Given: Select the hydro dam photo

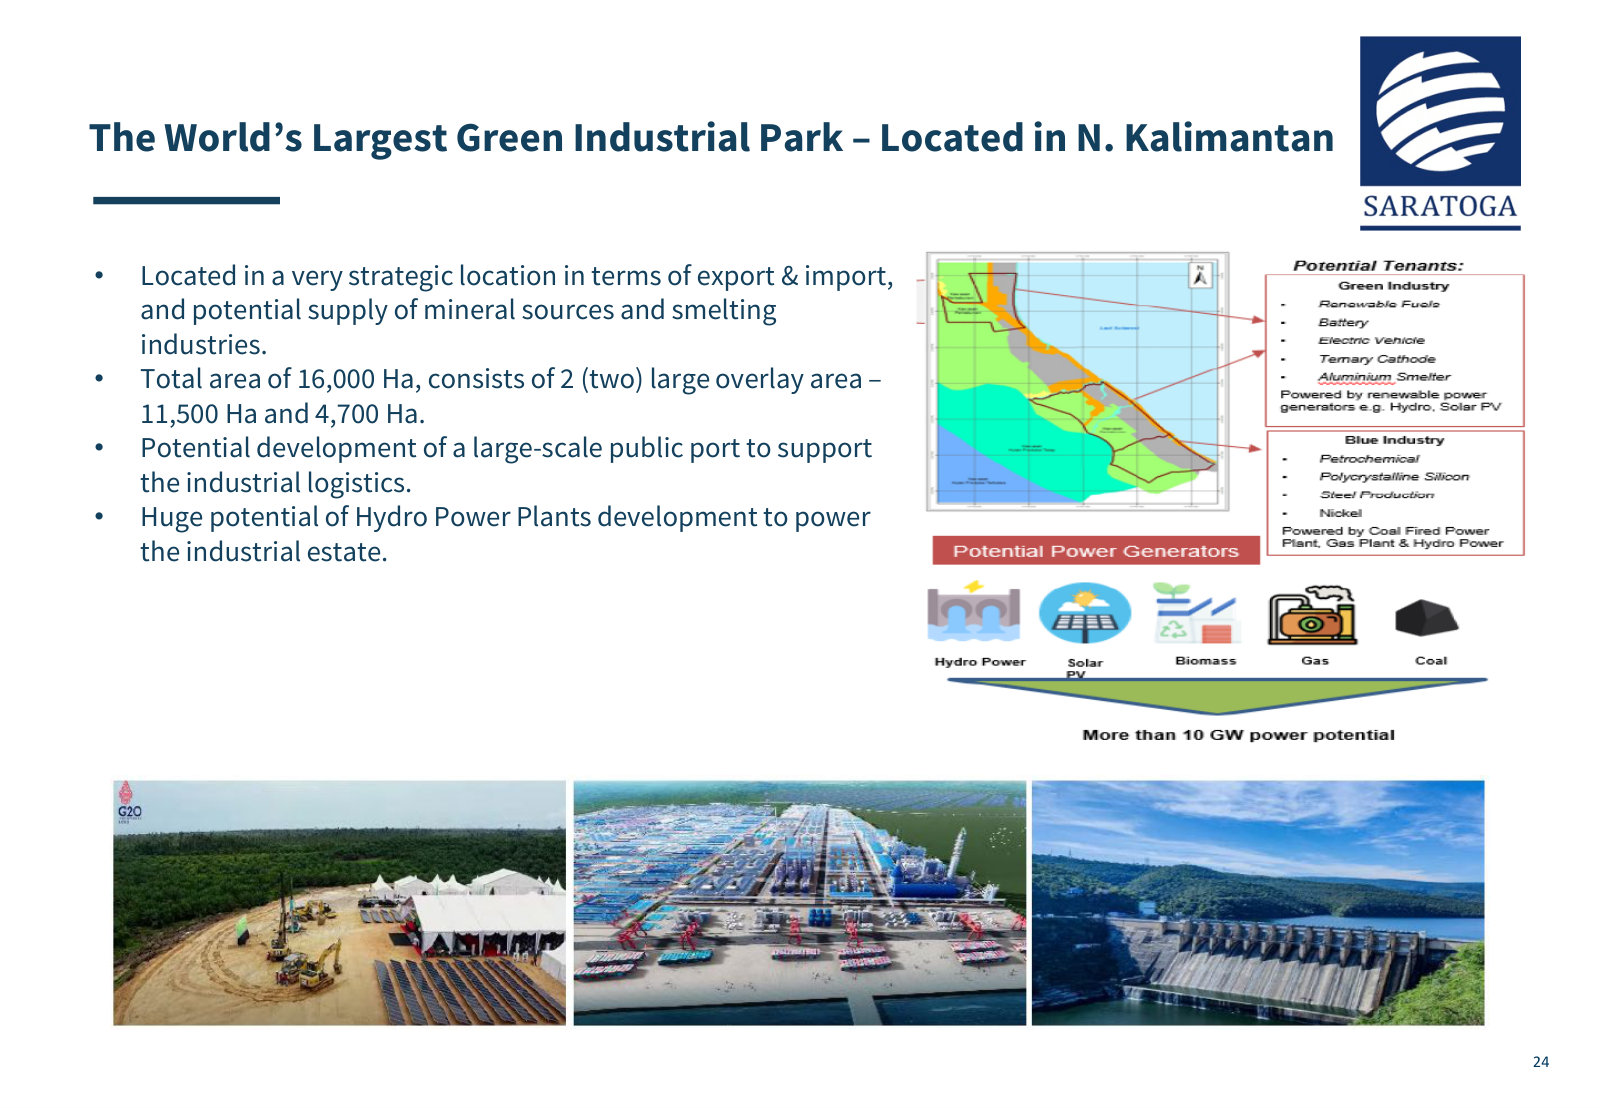Looking at the screenshot, I should (x=1258, y=903).
